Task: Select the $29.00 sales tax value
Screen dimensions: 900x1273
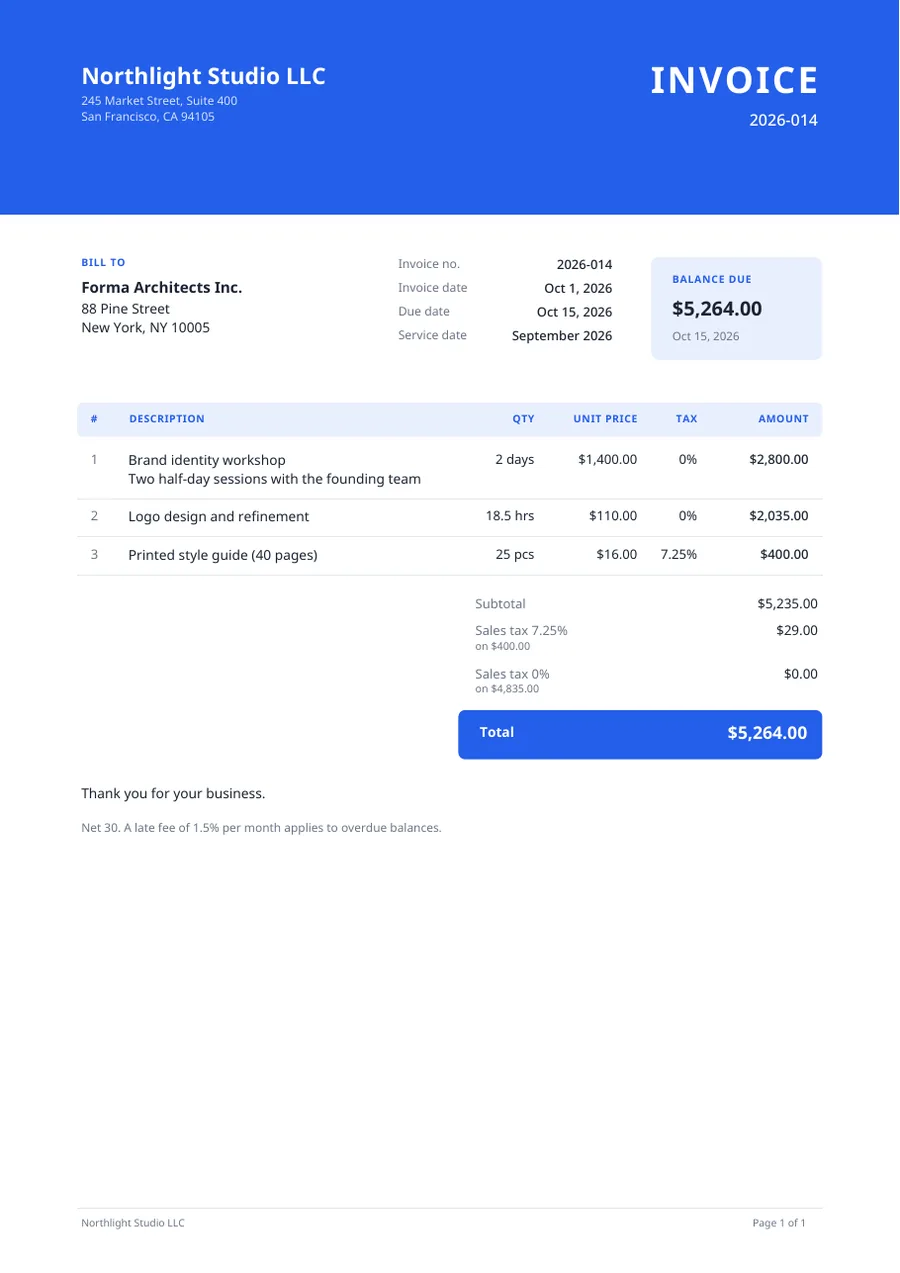Action: 797,631
